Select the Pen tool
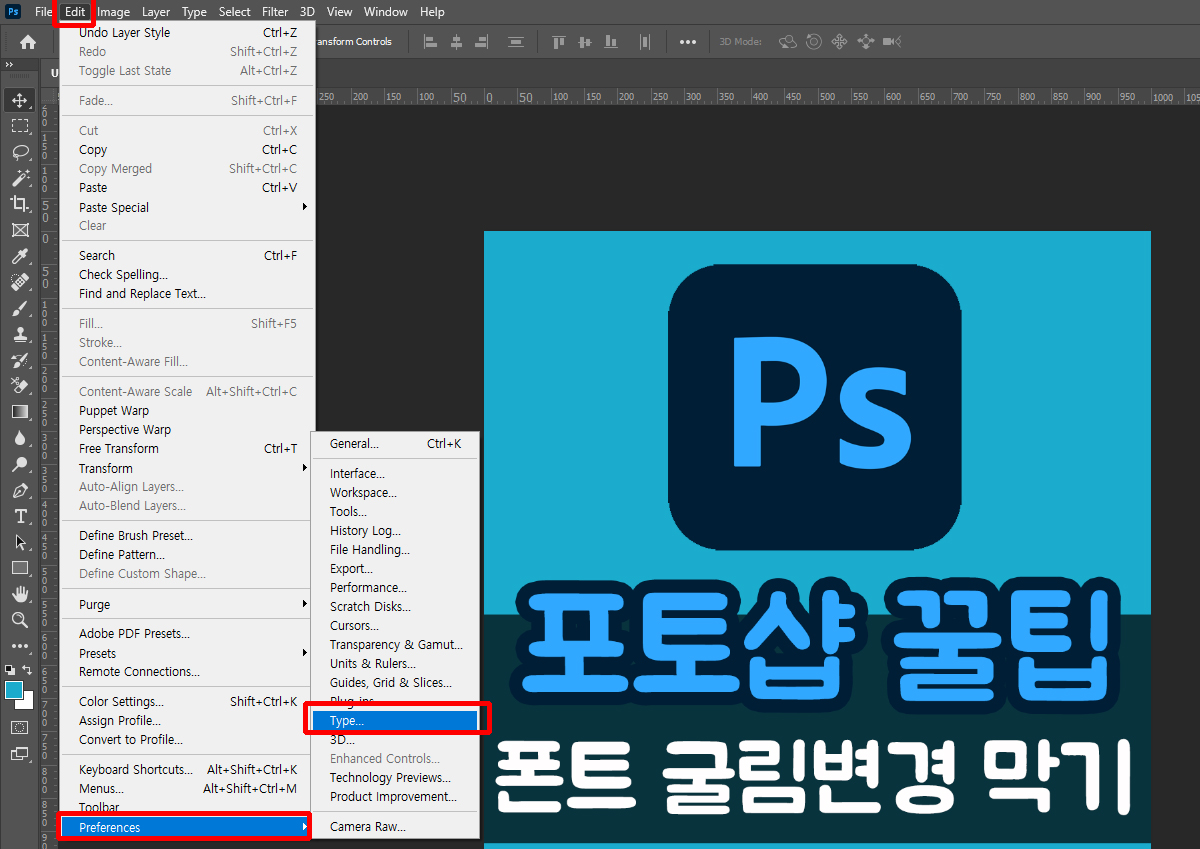1200x849 pixels. (19, 490)
